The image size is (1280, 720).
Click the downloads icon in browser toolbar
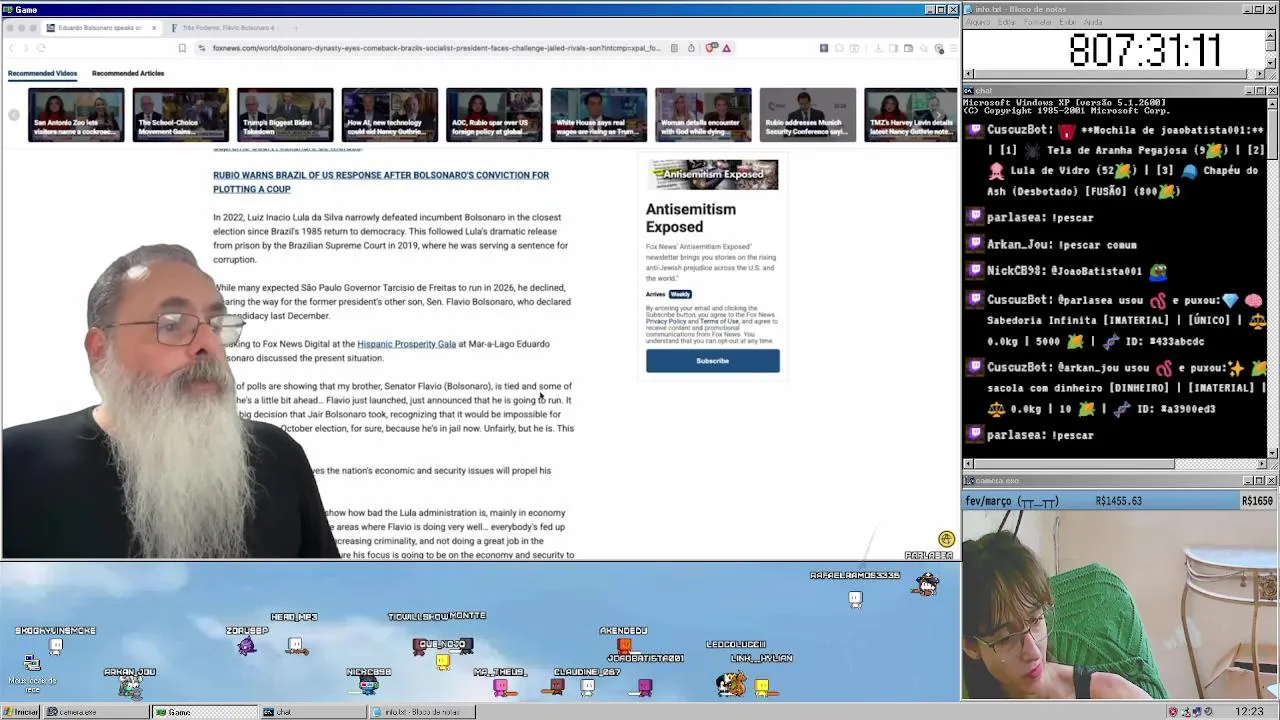point(878,48)
